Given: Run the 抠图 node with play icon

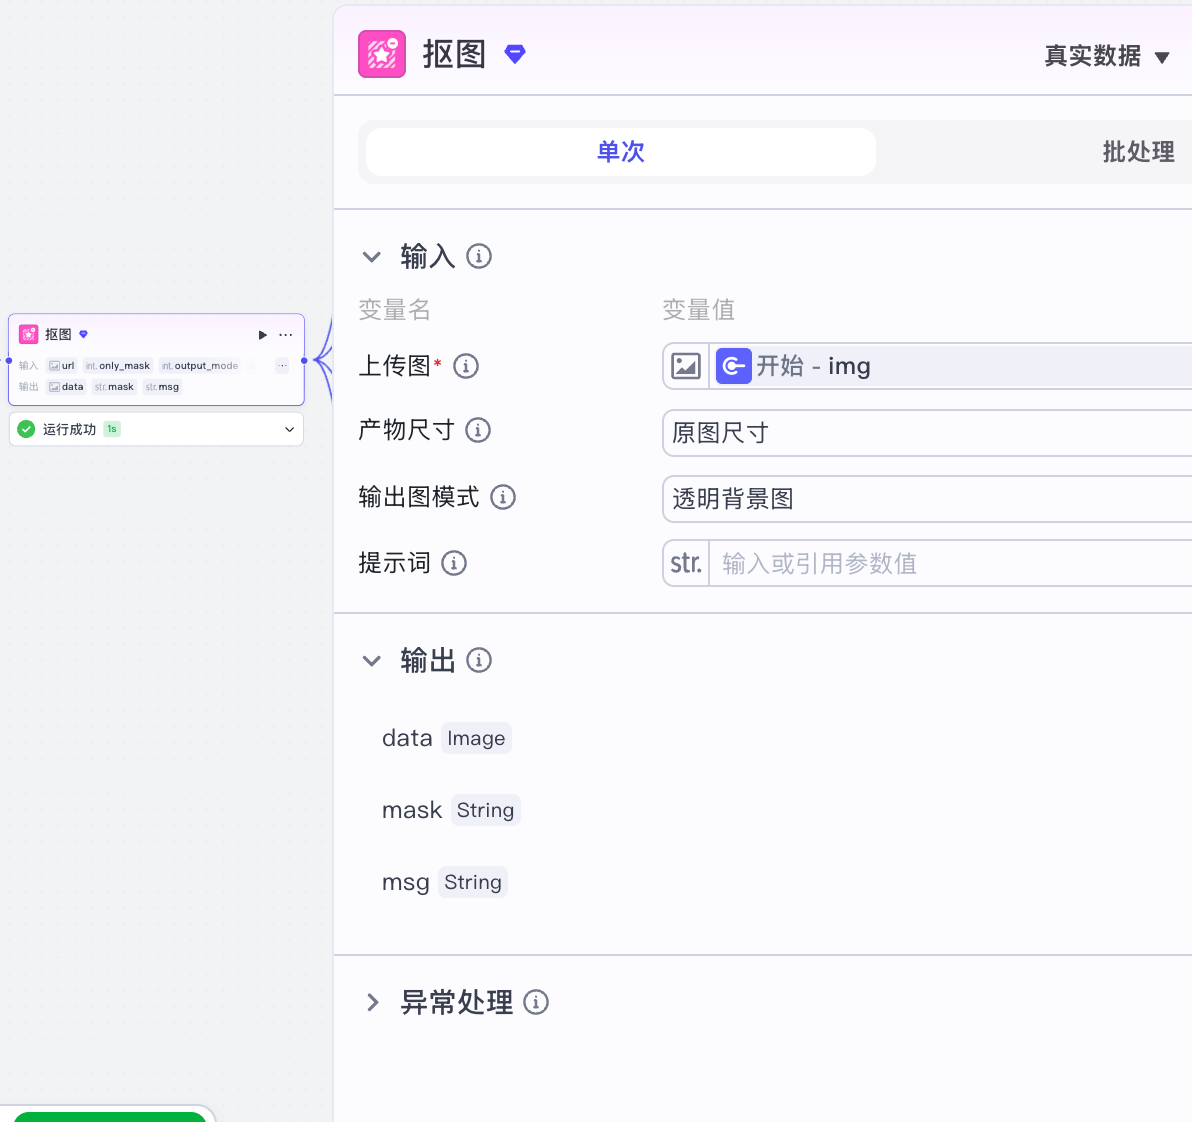Looking at the screenshot, I should tap(262, 335).
